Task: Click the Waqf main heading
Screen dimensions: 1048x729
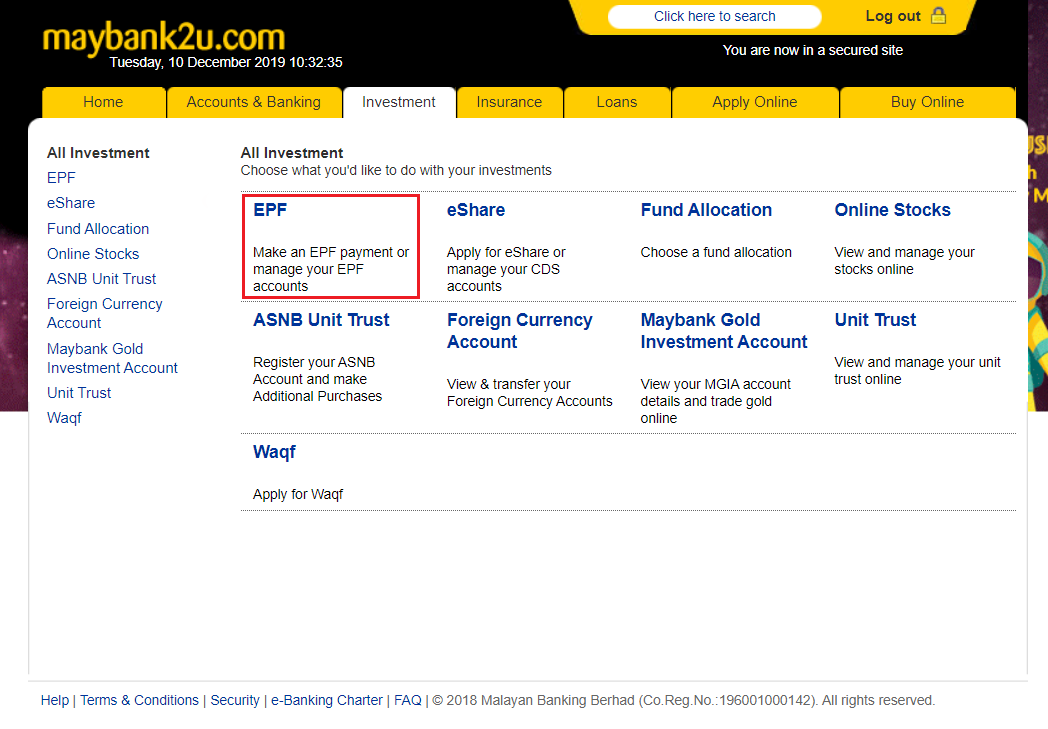Action: tap(274, 452)
